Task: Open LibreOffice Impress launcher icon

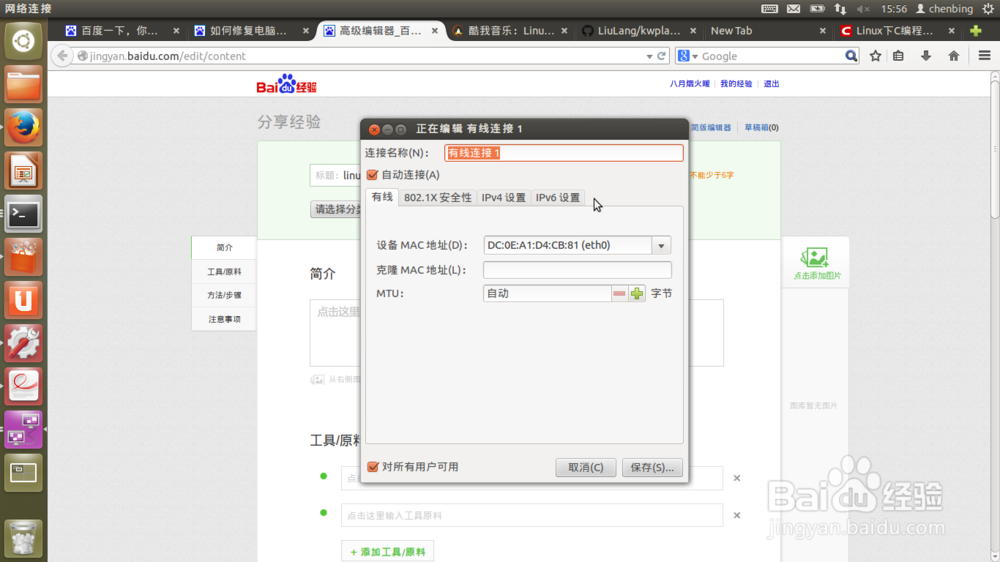Action: point(24,170)
